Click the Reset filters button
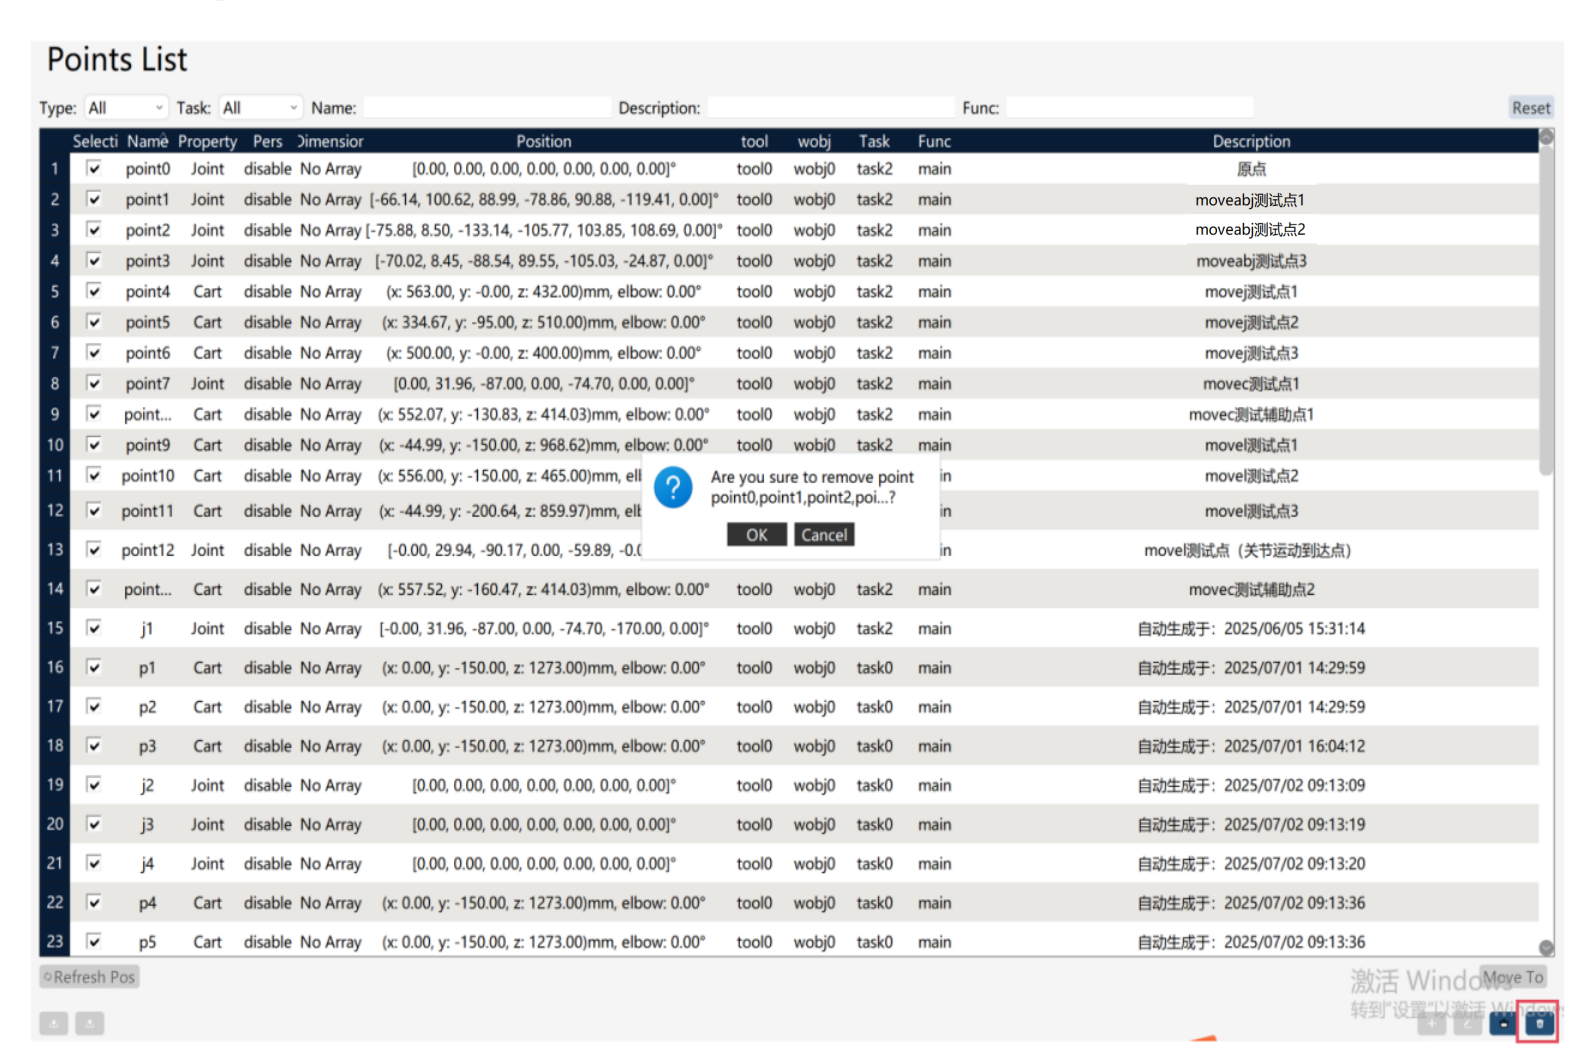Image resolution: width=1585 pixels, height=1054 pixels. [x=1531, y=107]
